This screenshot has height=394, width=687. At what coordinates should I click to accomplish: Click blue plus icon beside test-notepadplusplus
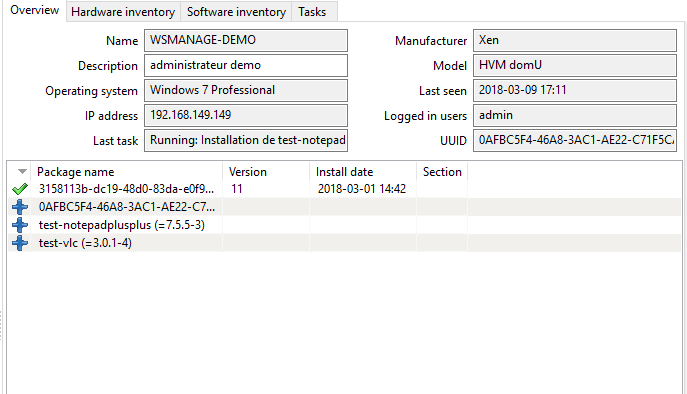20,225
